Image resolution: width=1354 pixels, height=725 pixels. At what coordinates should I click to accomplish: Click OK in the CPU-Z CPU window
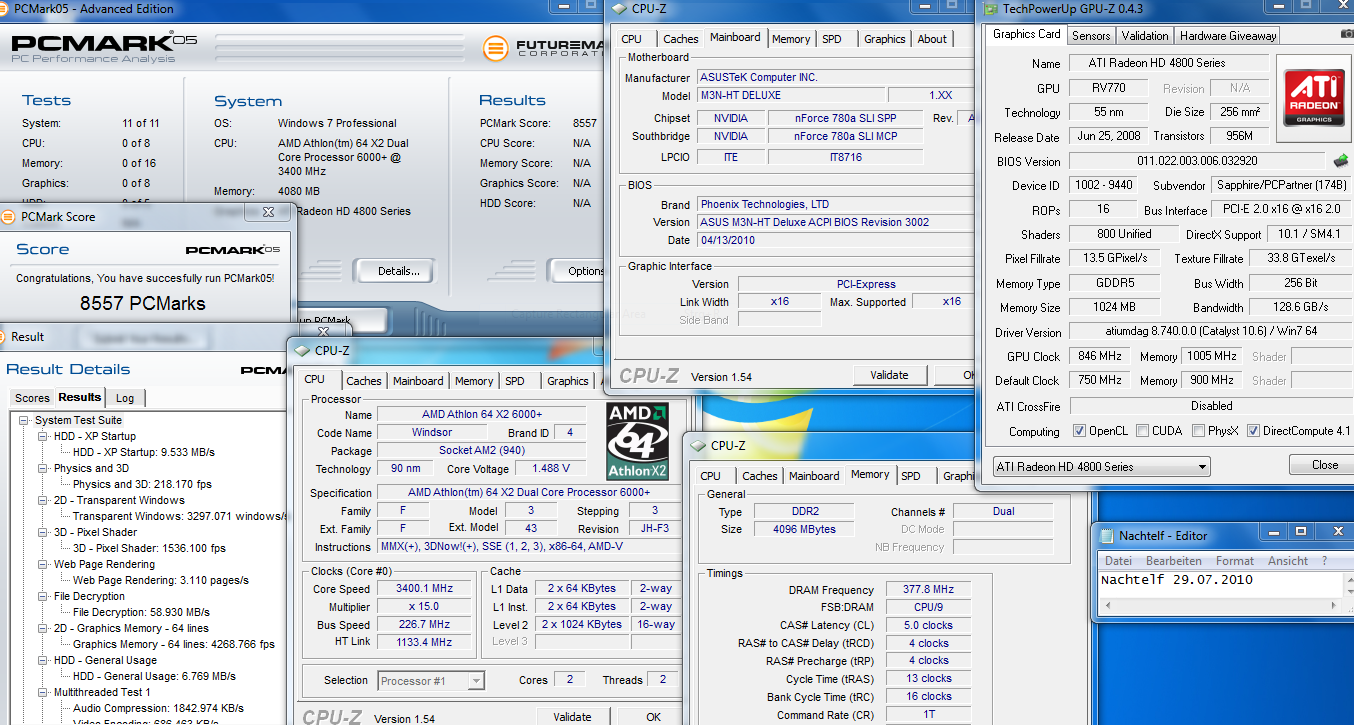(653, 717)
